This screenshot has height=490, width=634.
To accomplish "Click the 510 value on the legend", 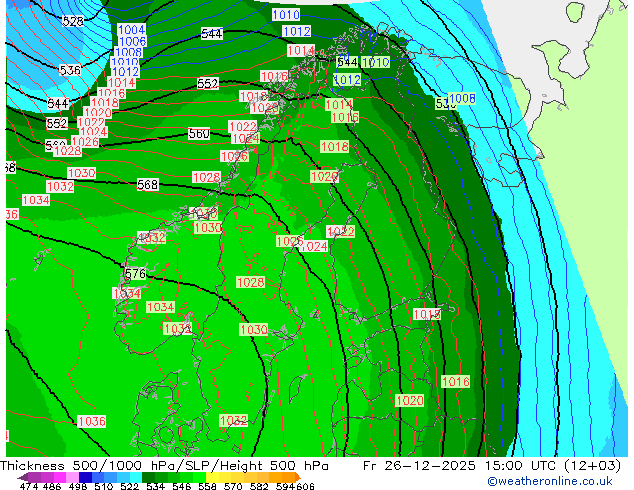I will click(104, 486).
